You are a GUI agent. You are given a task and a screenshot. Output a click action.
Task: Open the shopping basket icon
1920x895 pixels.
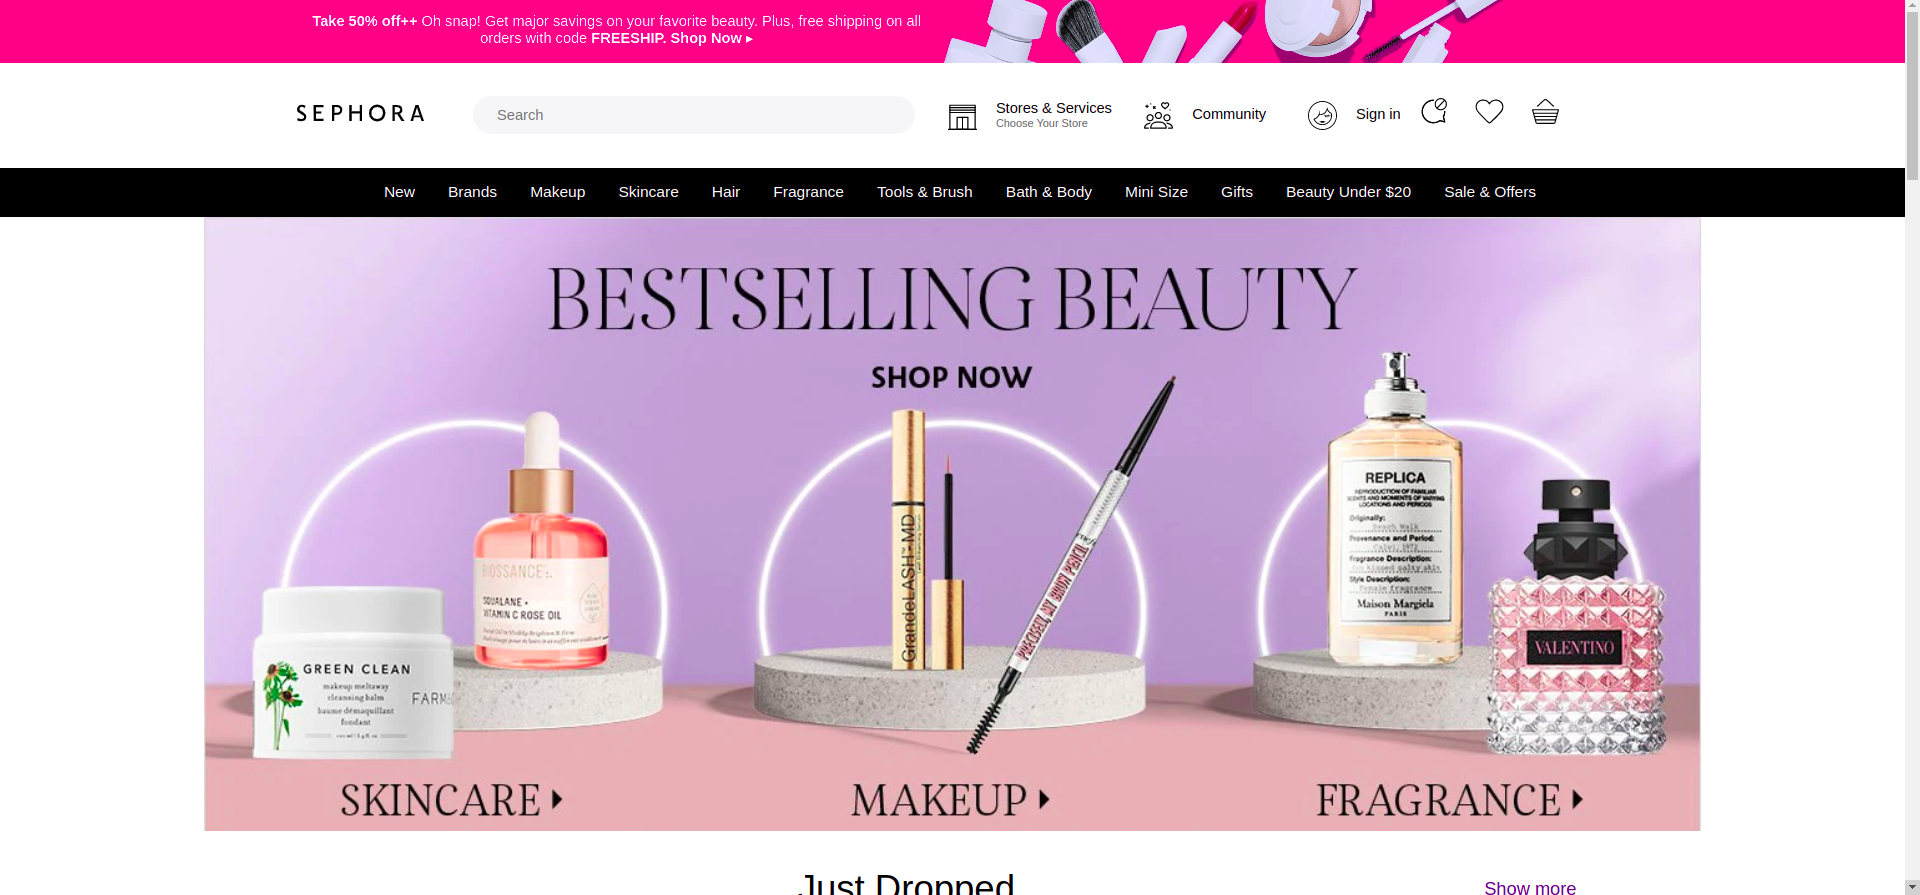coord(1545,112)
